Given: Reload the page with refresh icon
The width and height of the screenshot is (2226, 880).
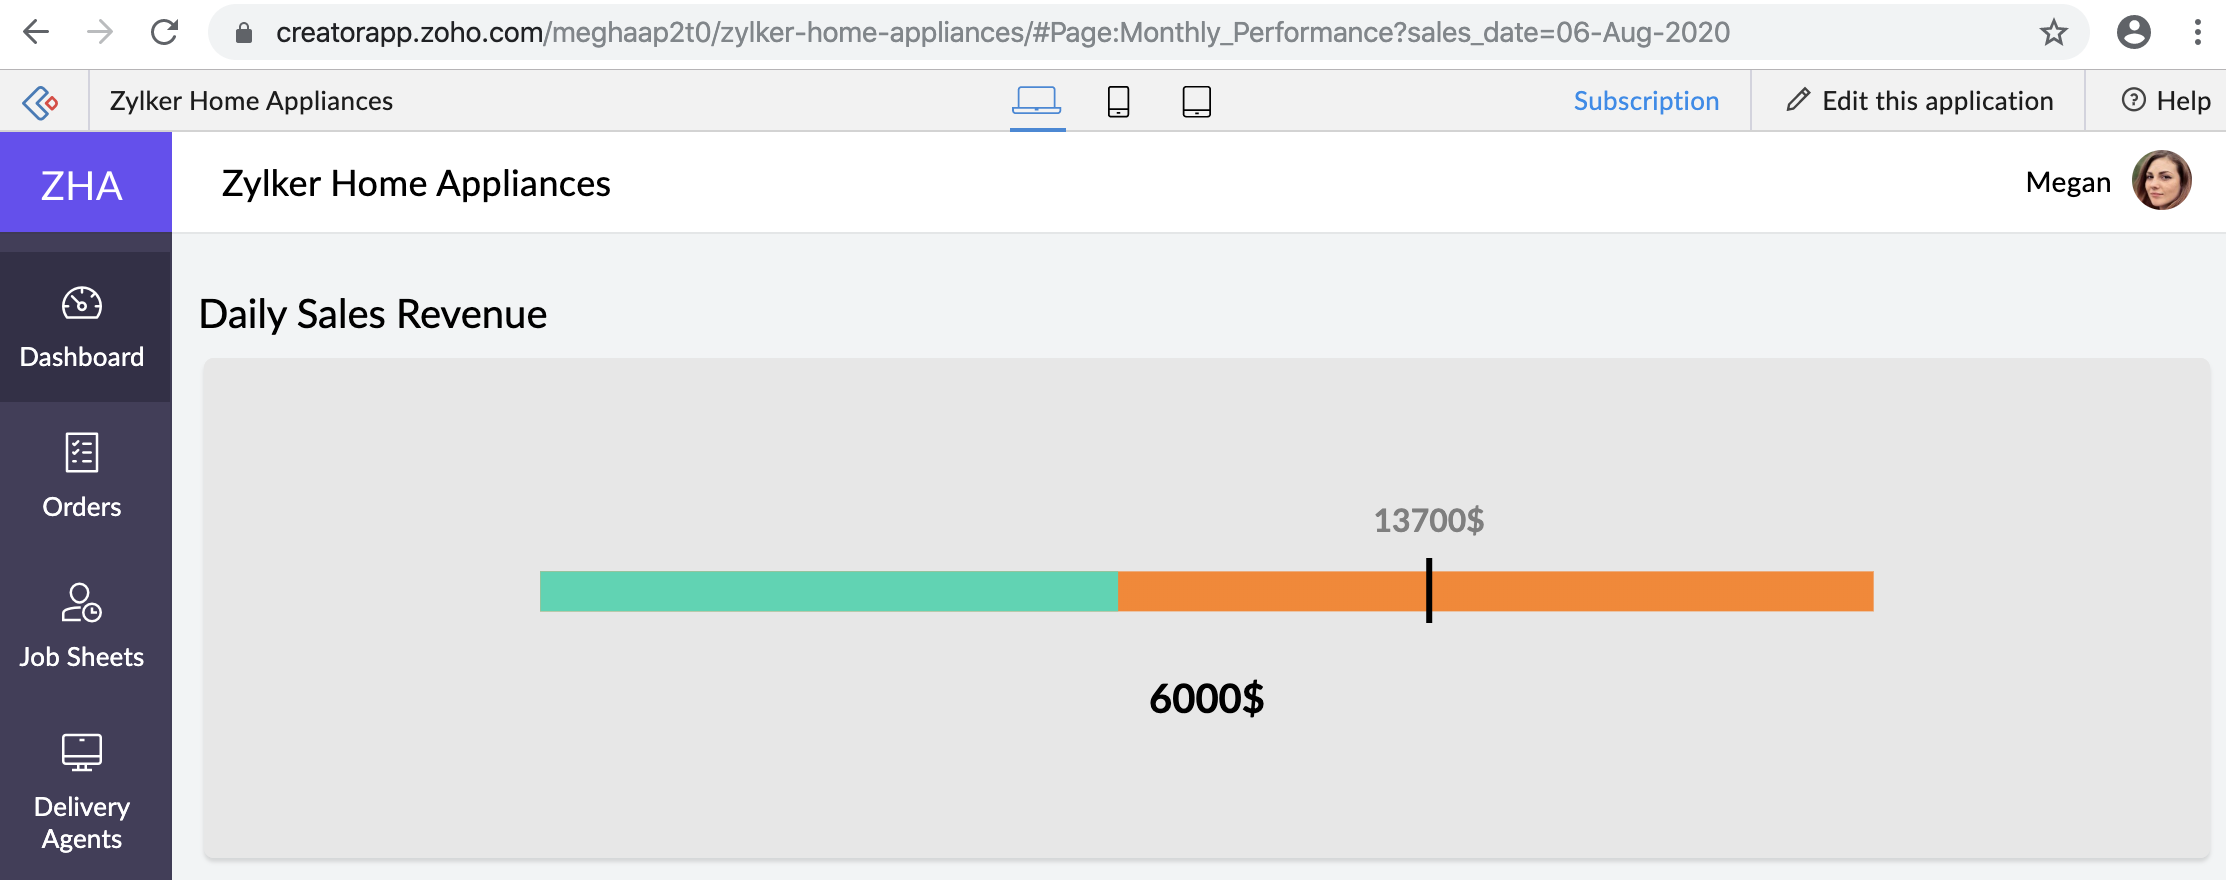Looking at the screenshot, I should pos(164,32).
